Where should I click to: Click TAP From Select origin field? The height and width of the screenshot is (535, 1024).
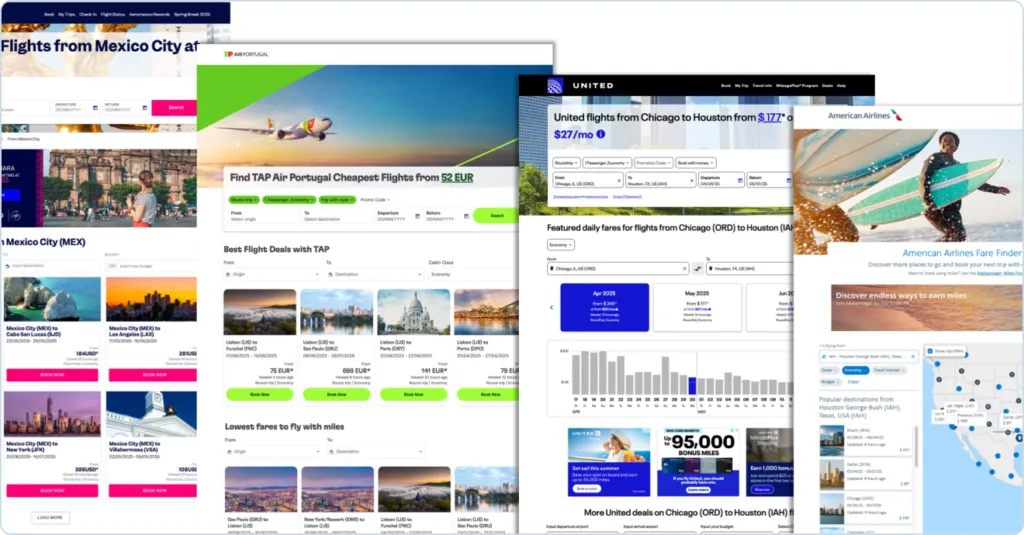click(264, 216)
